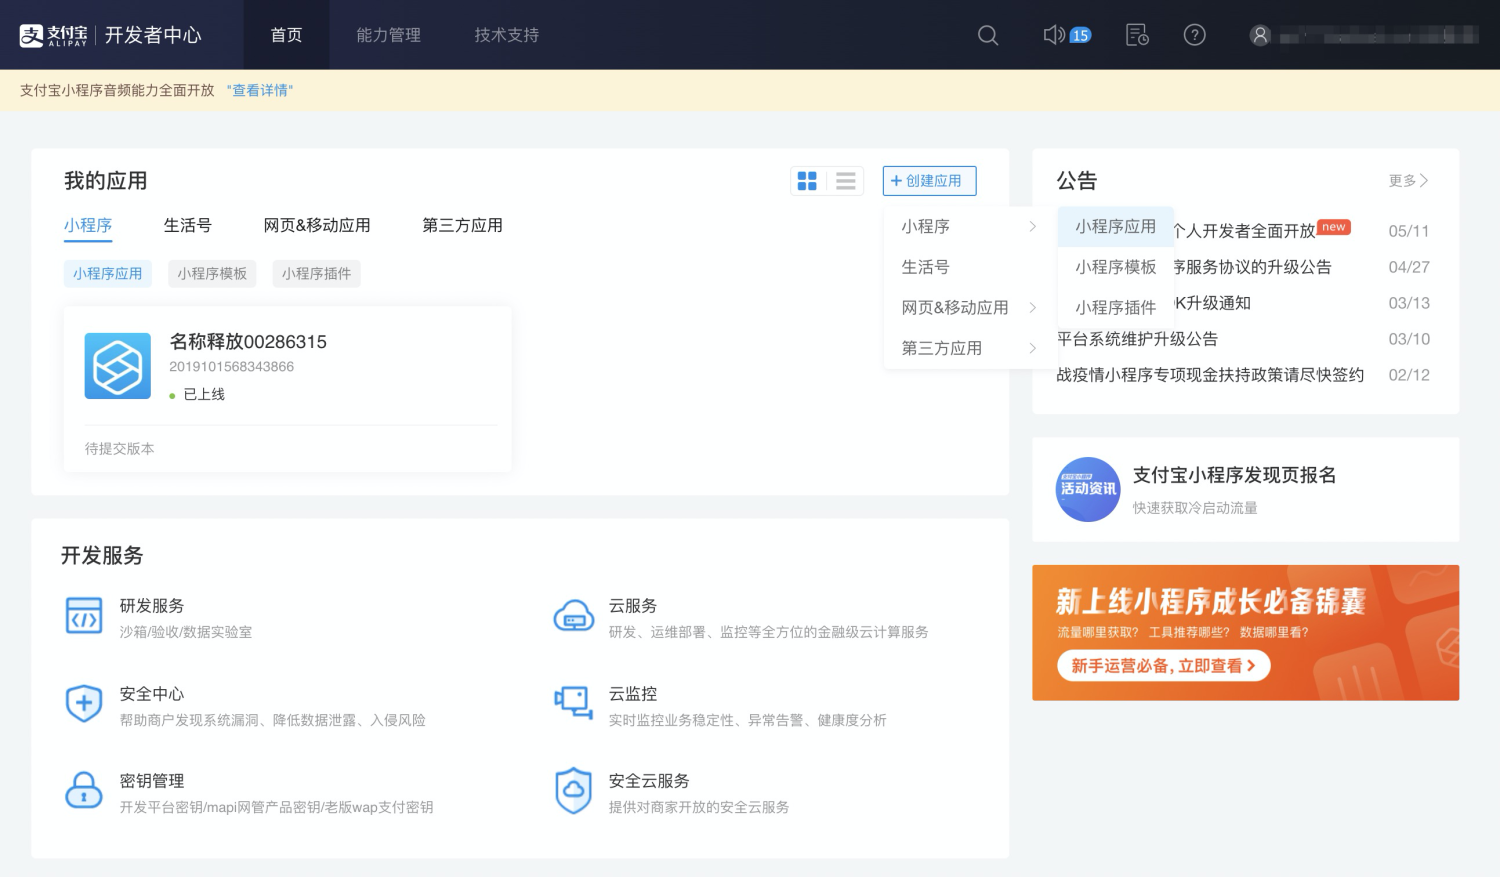Open the document list icon in header
This screenshot has height=877, width=1500.
1137,35
